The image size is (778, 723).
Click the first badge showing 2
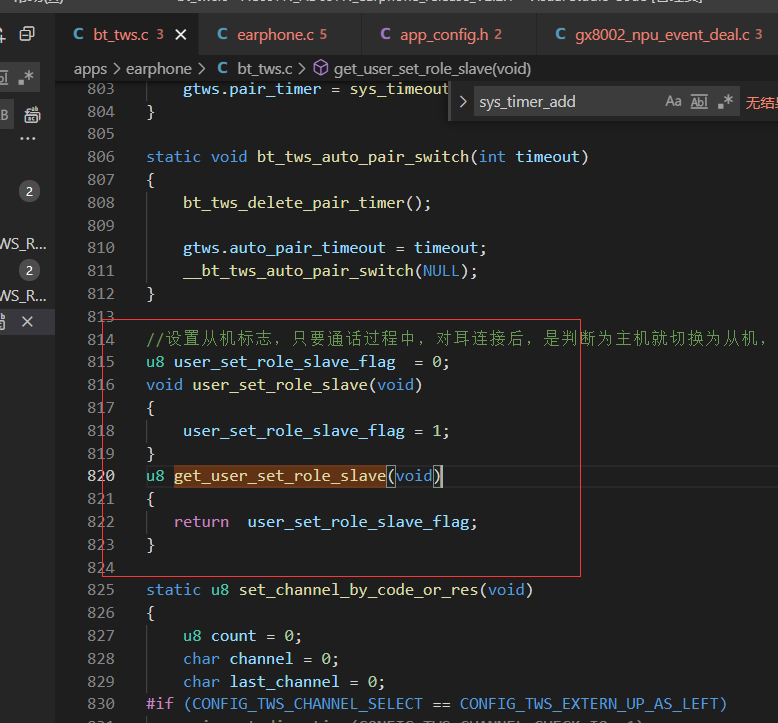point(29,192)
